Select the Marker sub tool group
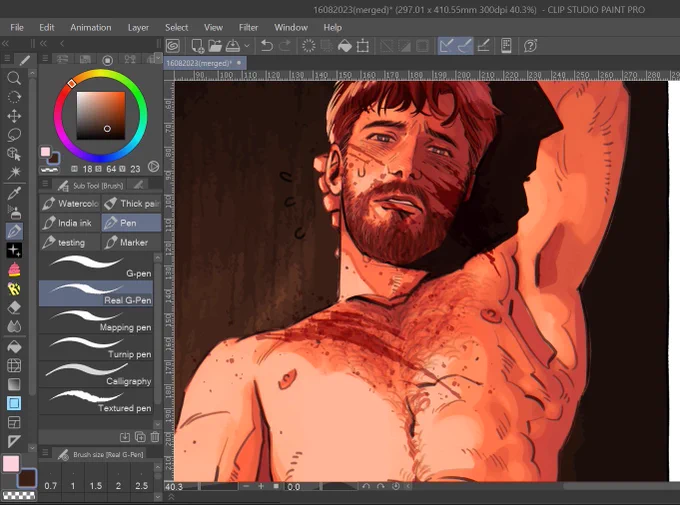The height and width of the screenshot is (505, 680). 131,242
